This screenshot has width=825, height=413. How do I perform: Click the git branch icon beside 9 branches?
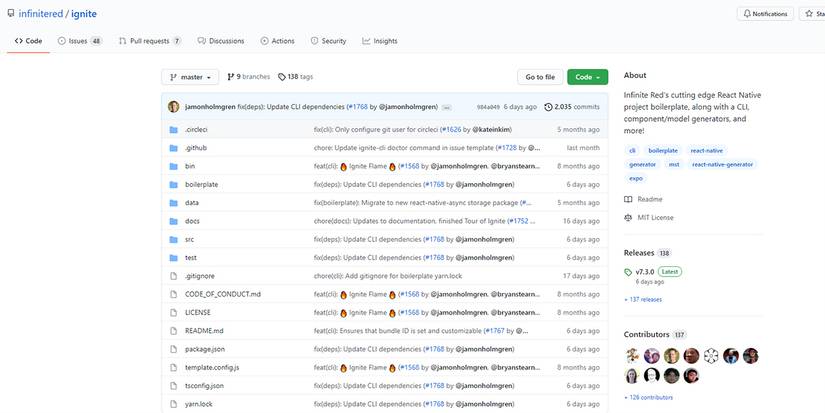pyautogui.click(x=230, y=77)
